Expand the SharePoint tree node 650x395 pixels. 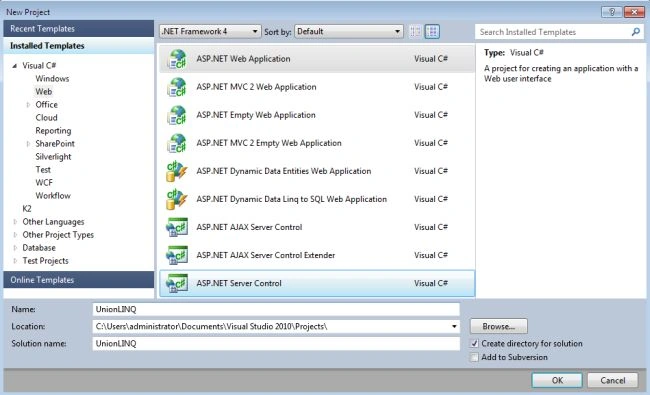click(x=28, y=144)
